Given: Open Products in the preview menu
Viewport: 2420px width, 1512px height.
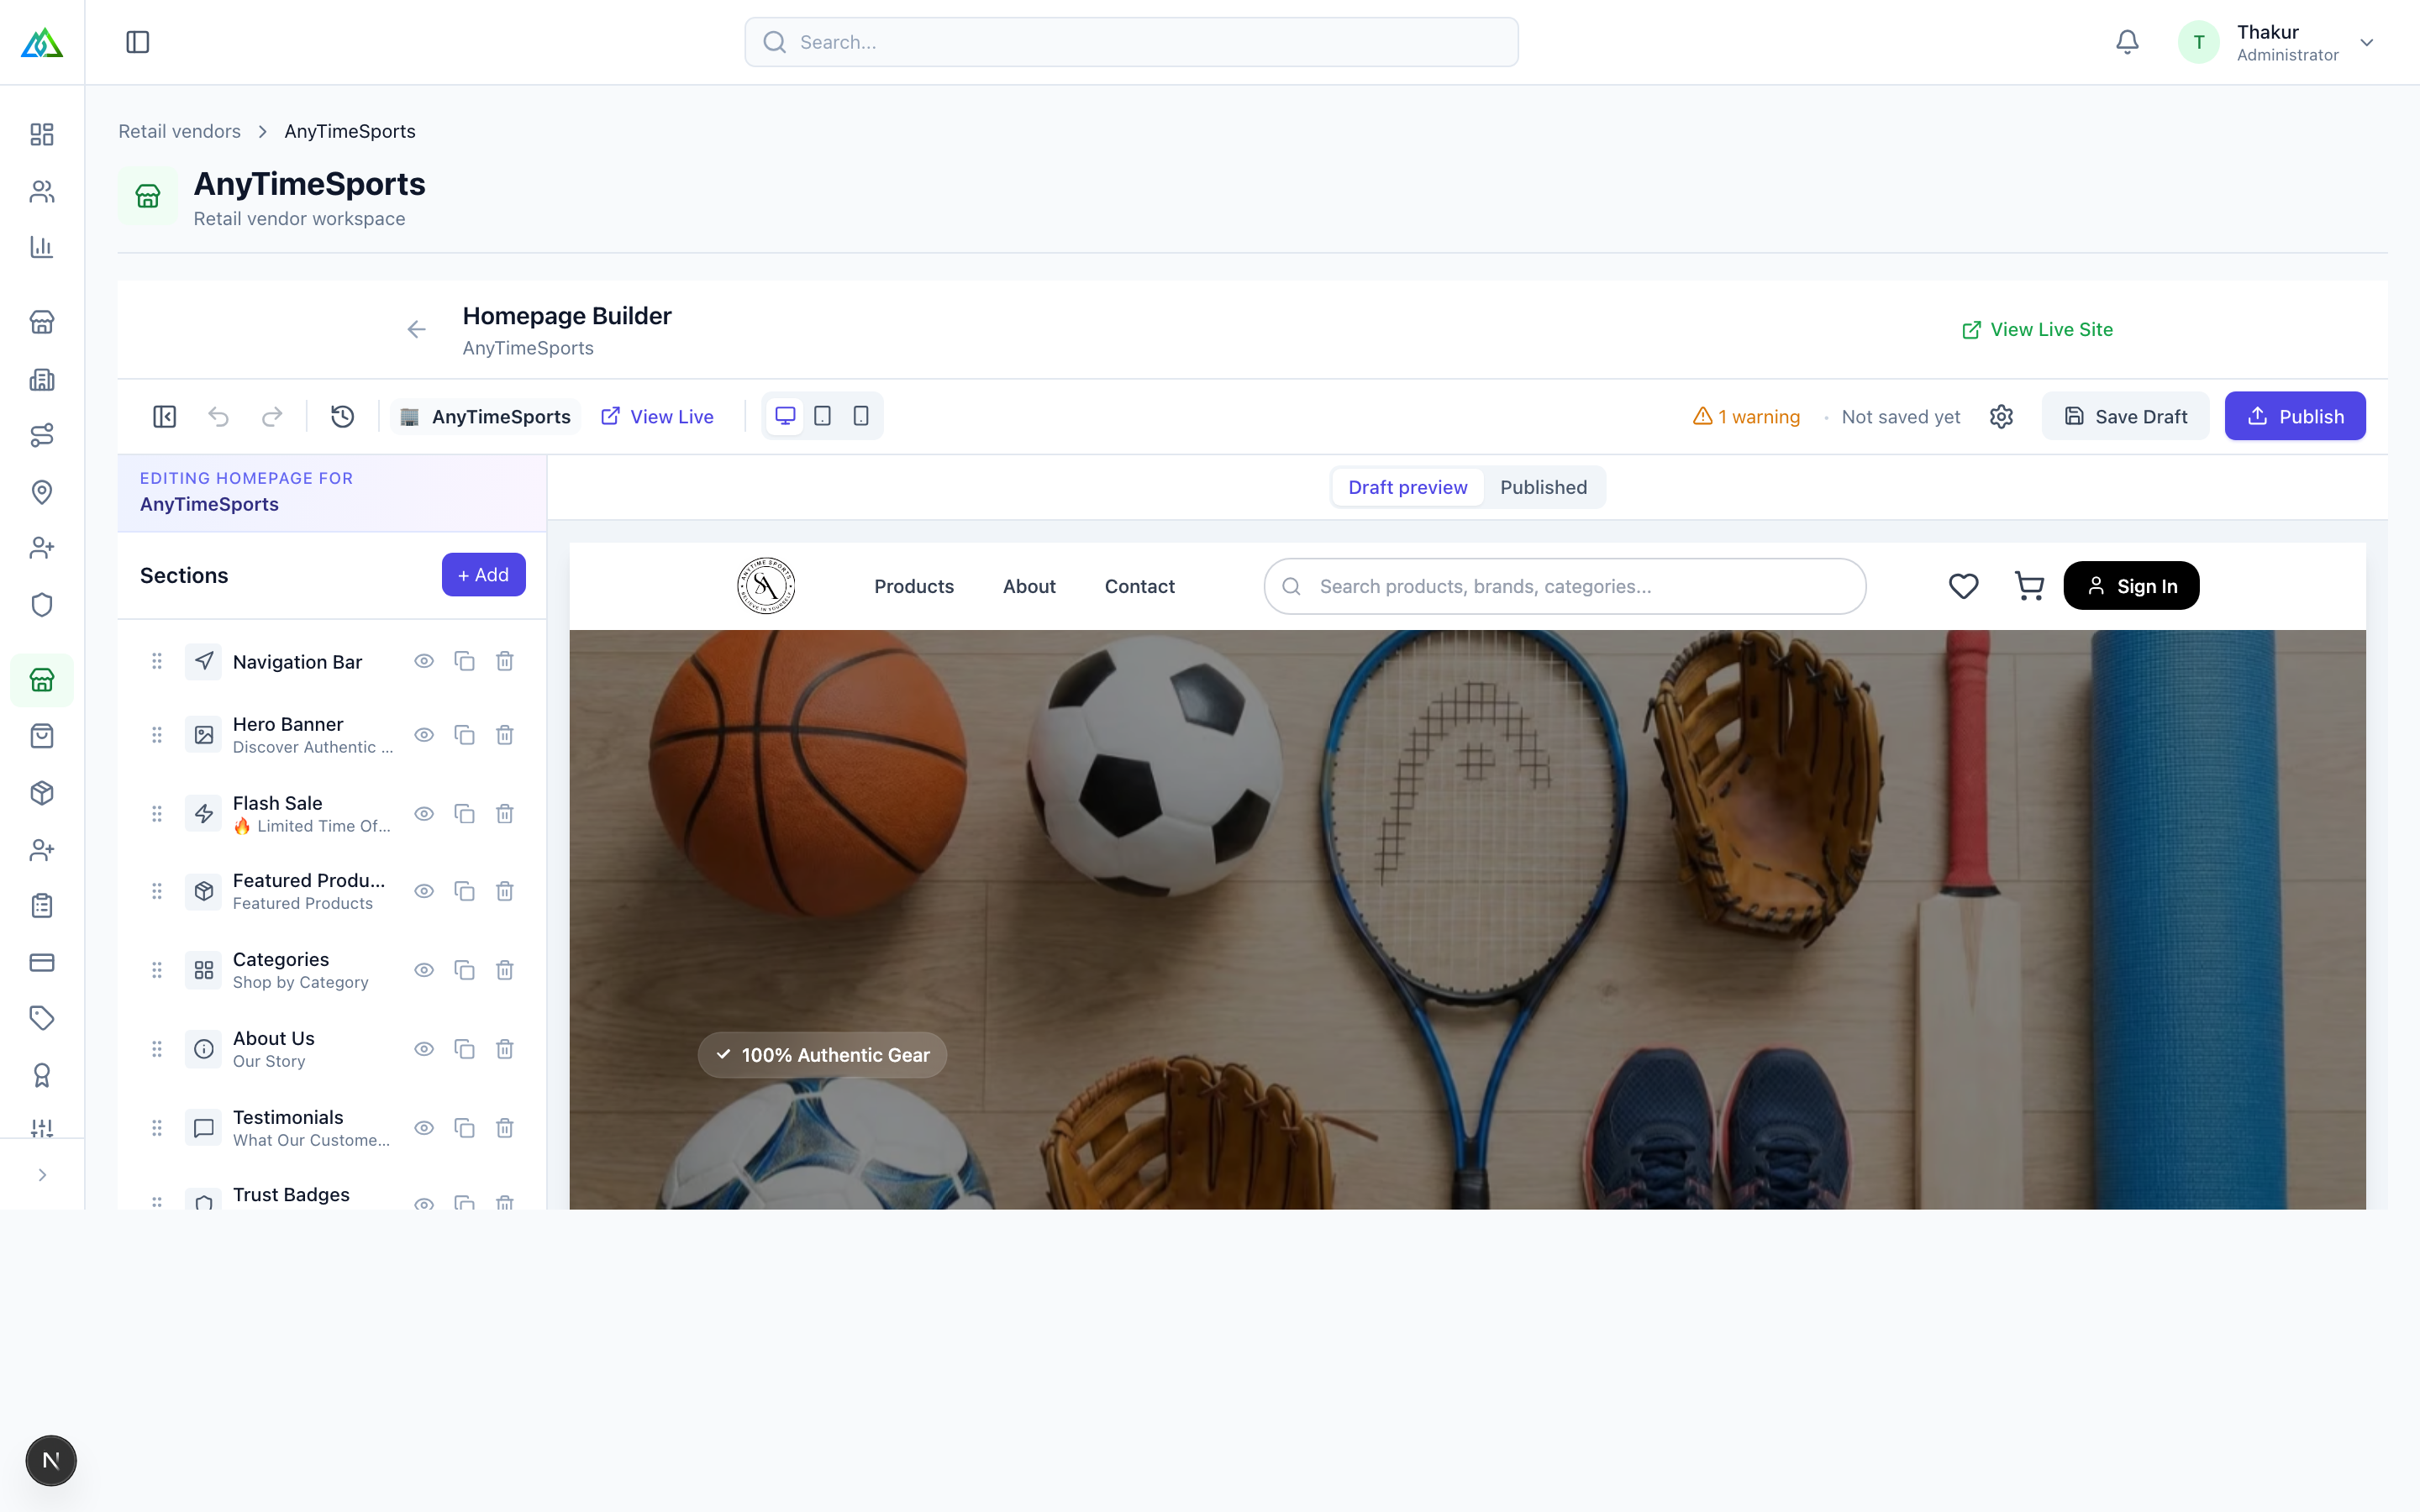Looking at the screenshot, I should (x=914, y=586).
